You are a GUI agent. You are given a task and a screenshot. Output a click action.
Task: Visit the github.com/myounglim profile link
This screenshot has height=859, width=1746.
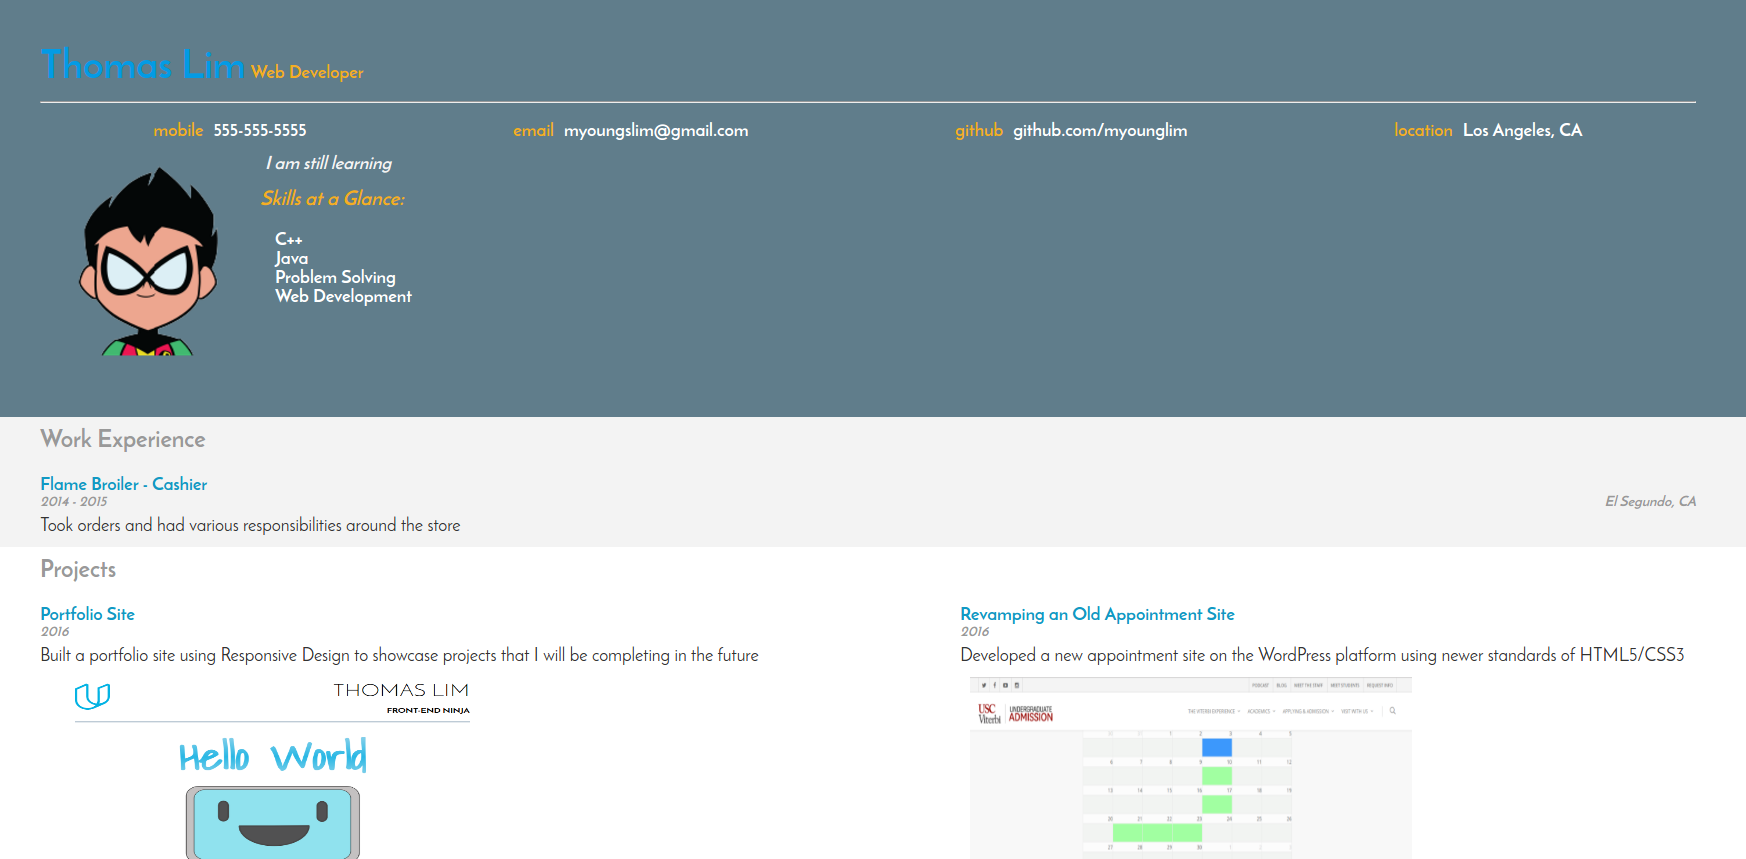[1100, 130]
